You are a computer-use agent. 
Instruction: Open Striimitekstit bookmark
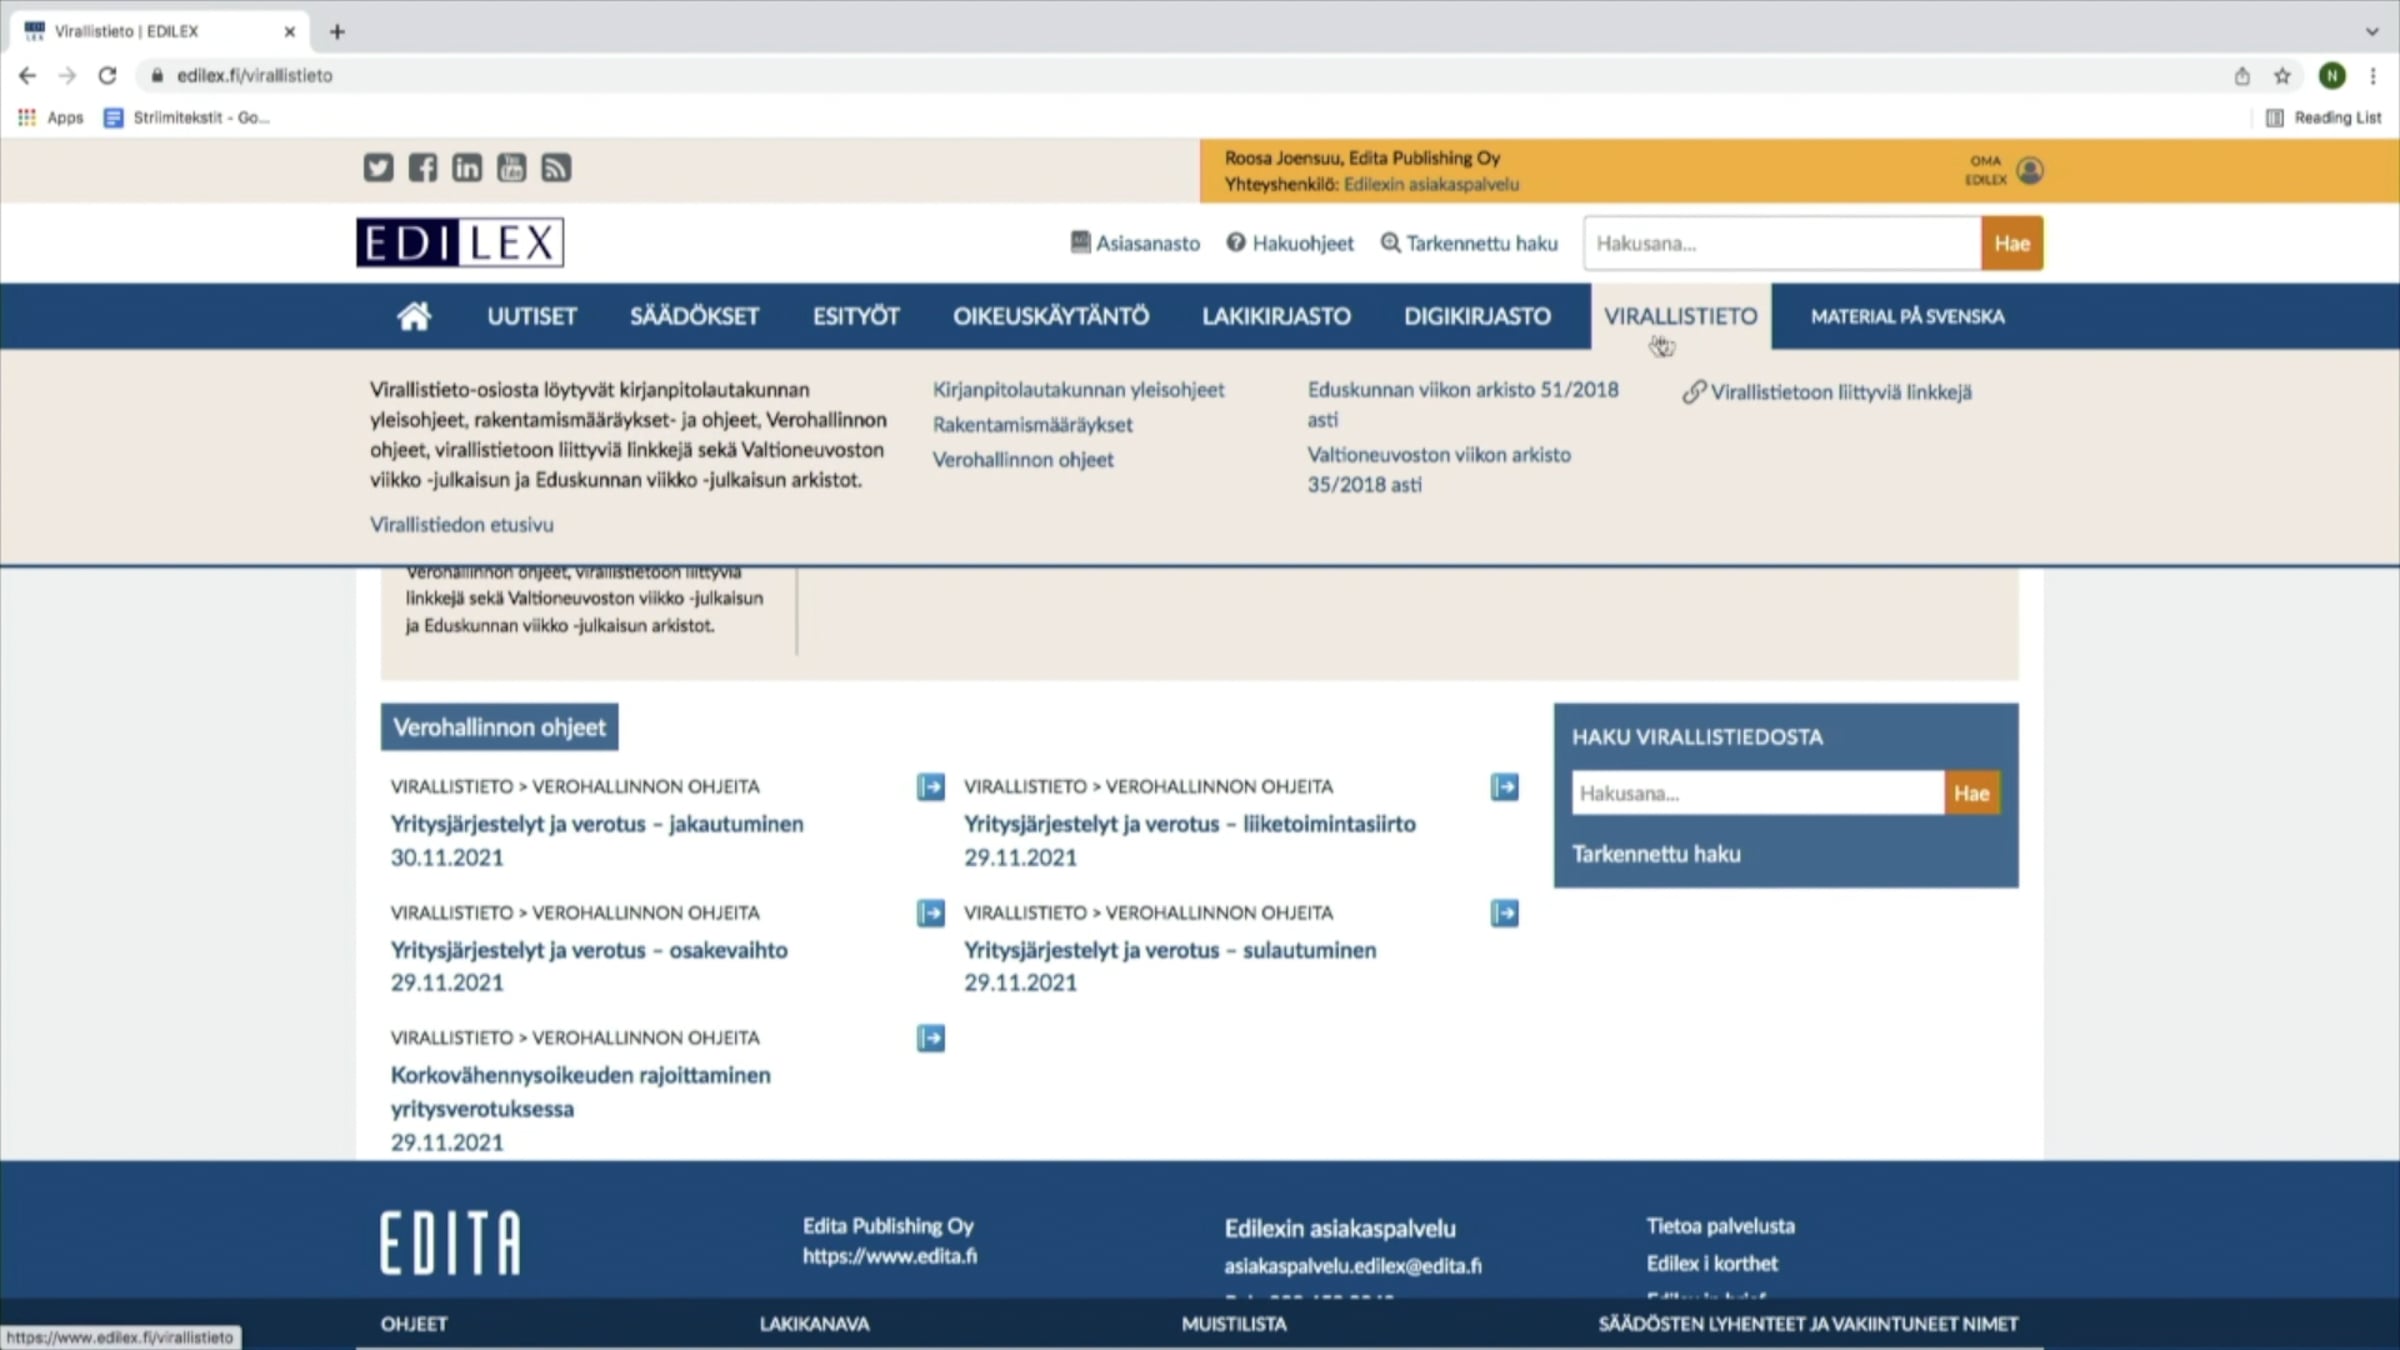coord(187,118)
